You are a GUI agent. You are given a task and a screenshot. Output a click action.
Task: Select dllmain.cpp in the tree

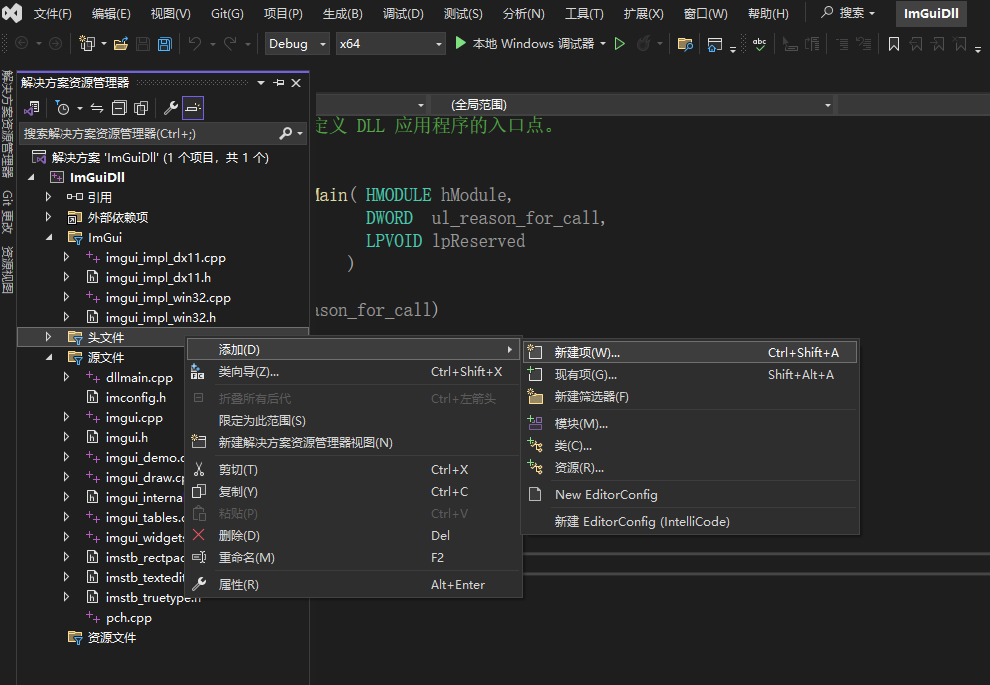coord(139,378)
